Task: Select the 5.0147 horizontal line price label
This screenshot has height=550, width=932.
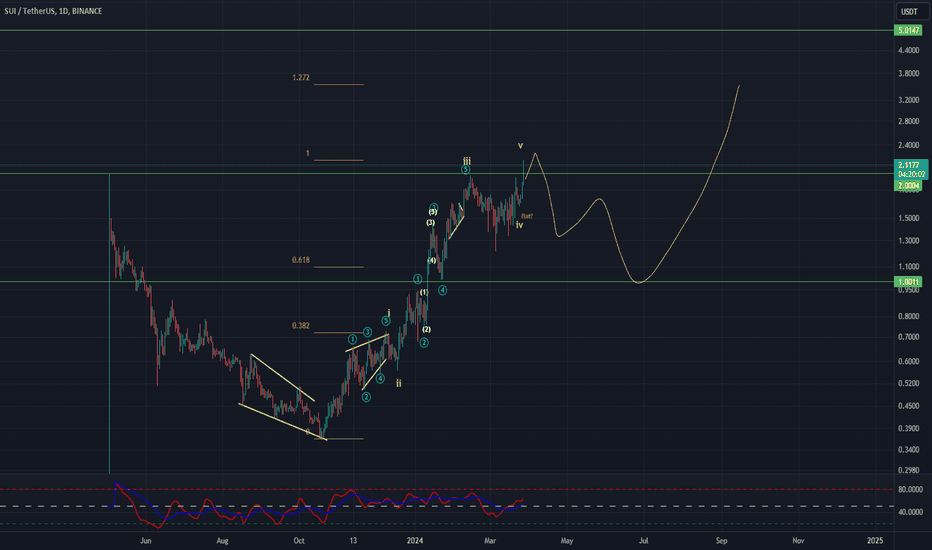Action: [908, 30]
